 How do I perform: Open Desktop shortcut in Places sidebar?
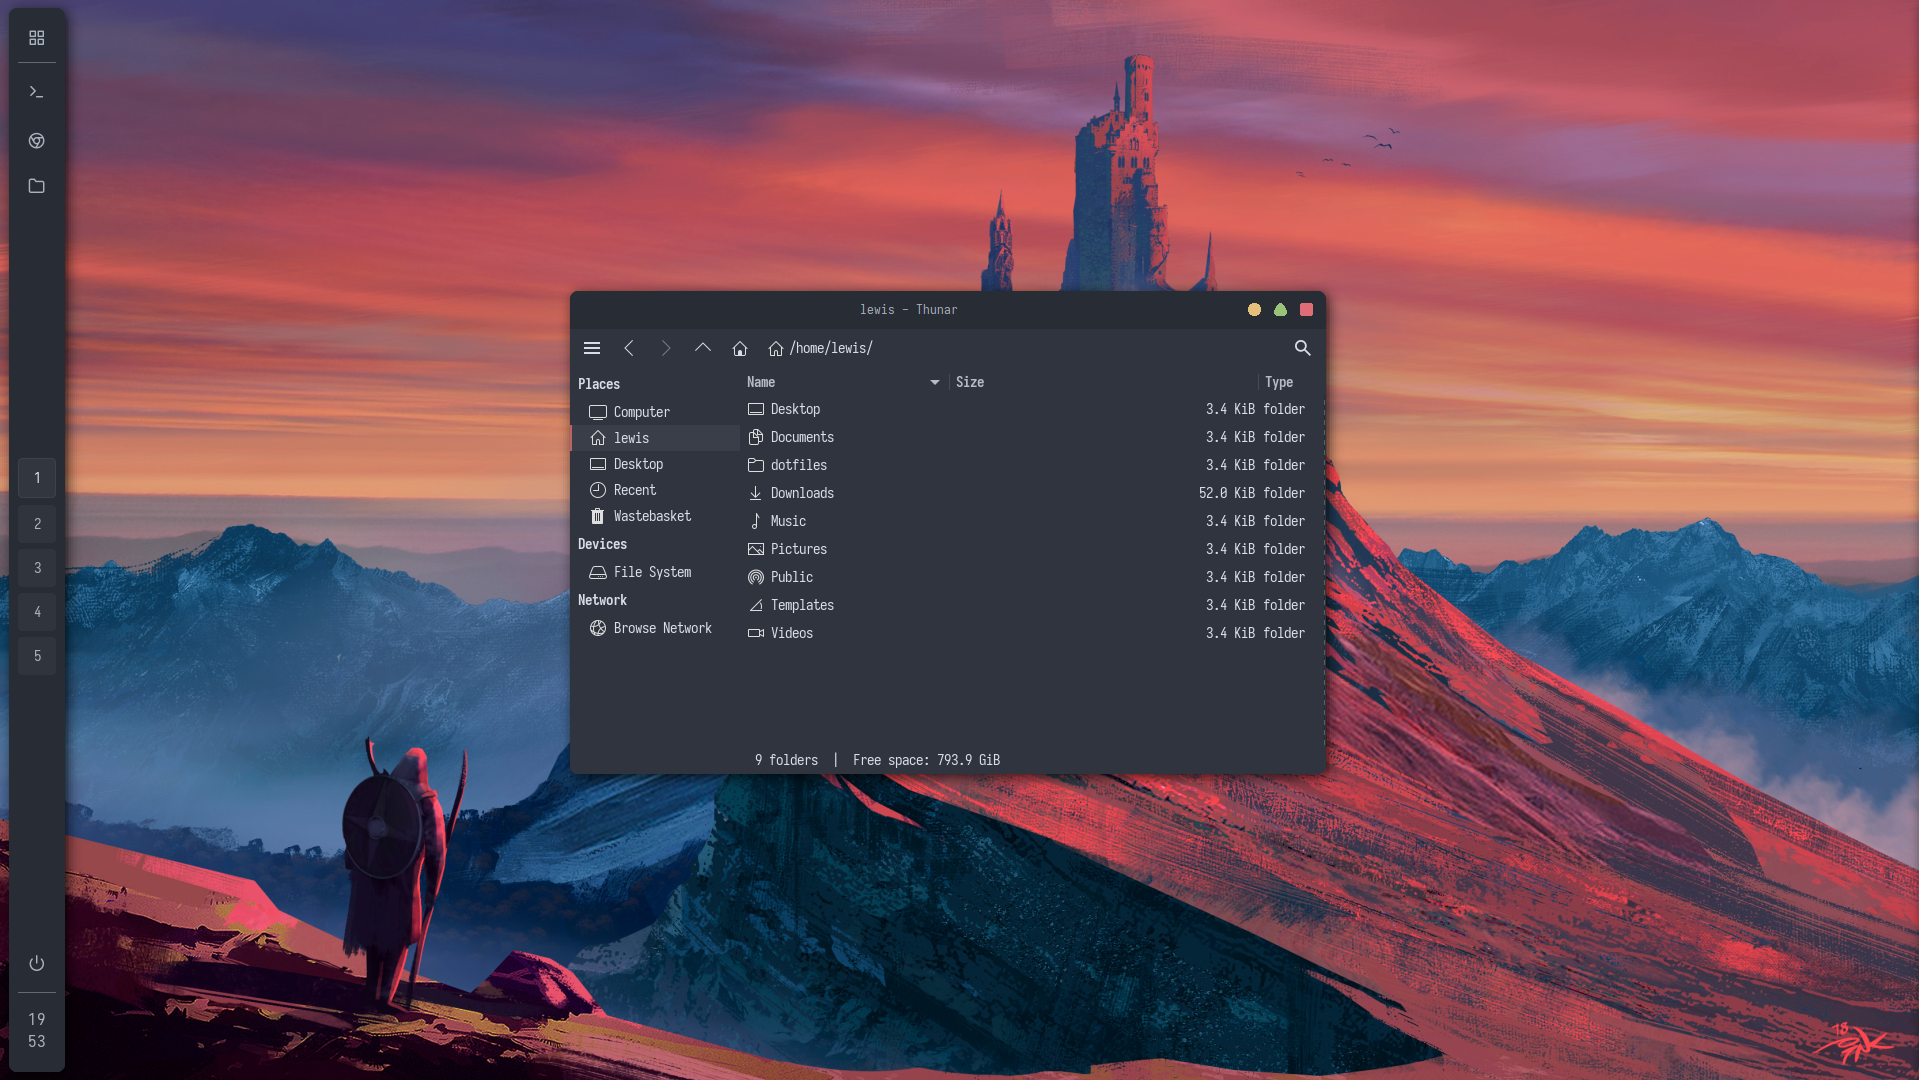click(655, 464)
